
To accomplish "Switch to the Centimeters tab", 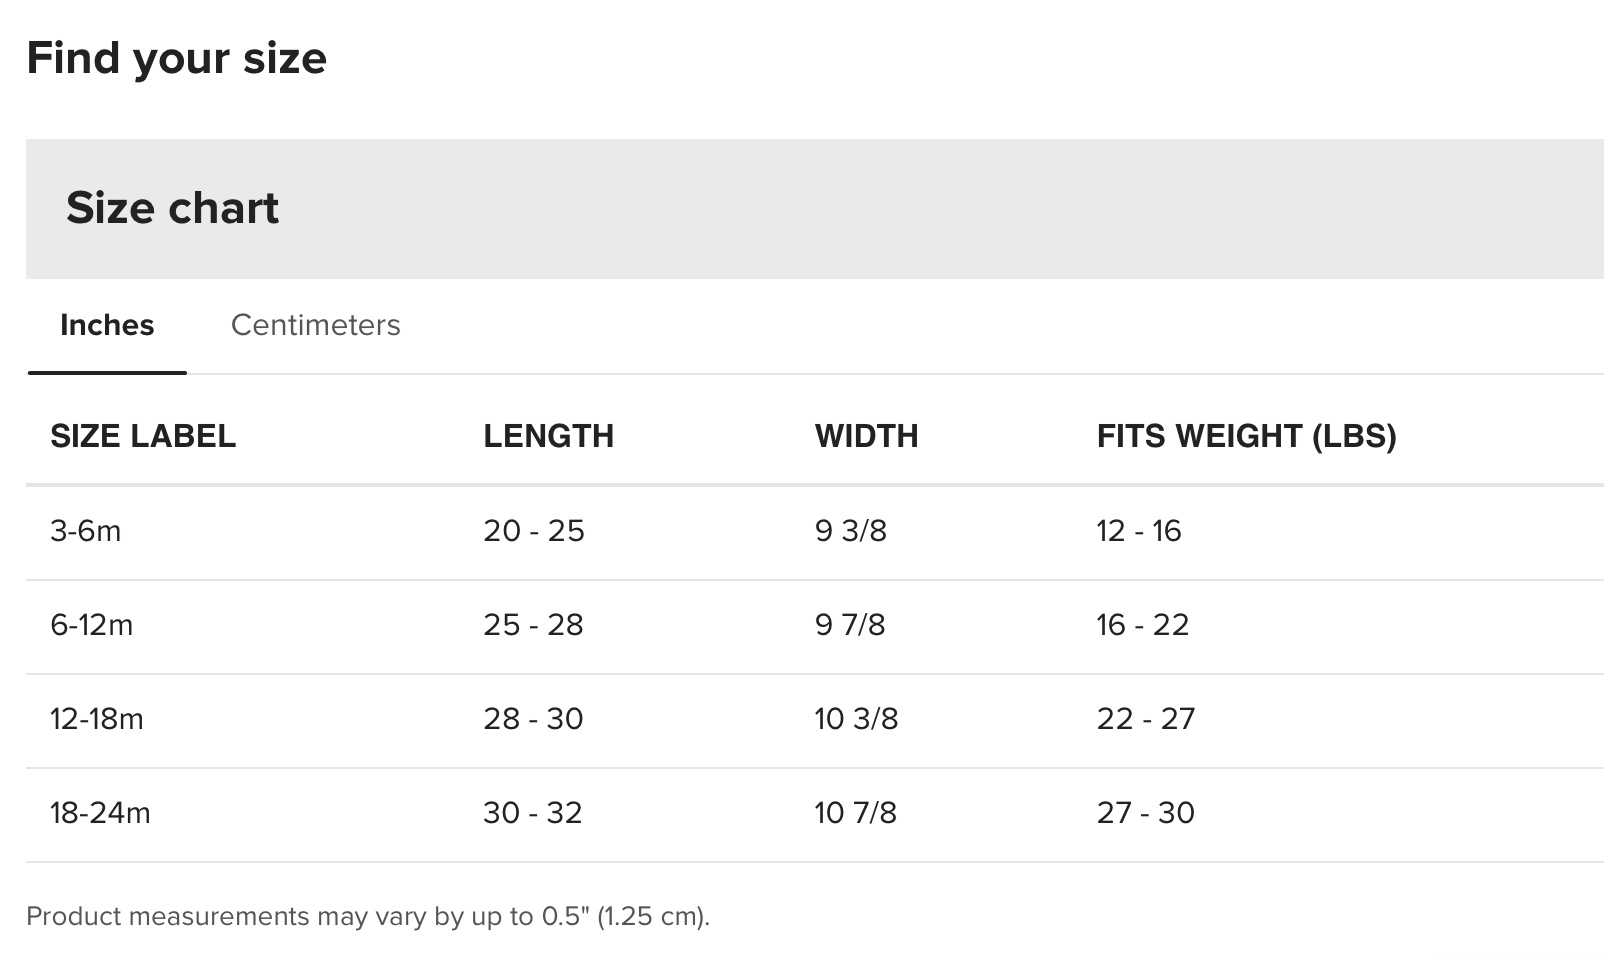I will click(315, 325).
